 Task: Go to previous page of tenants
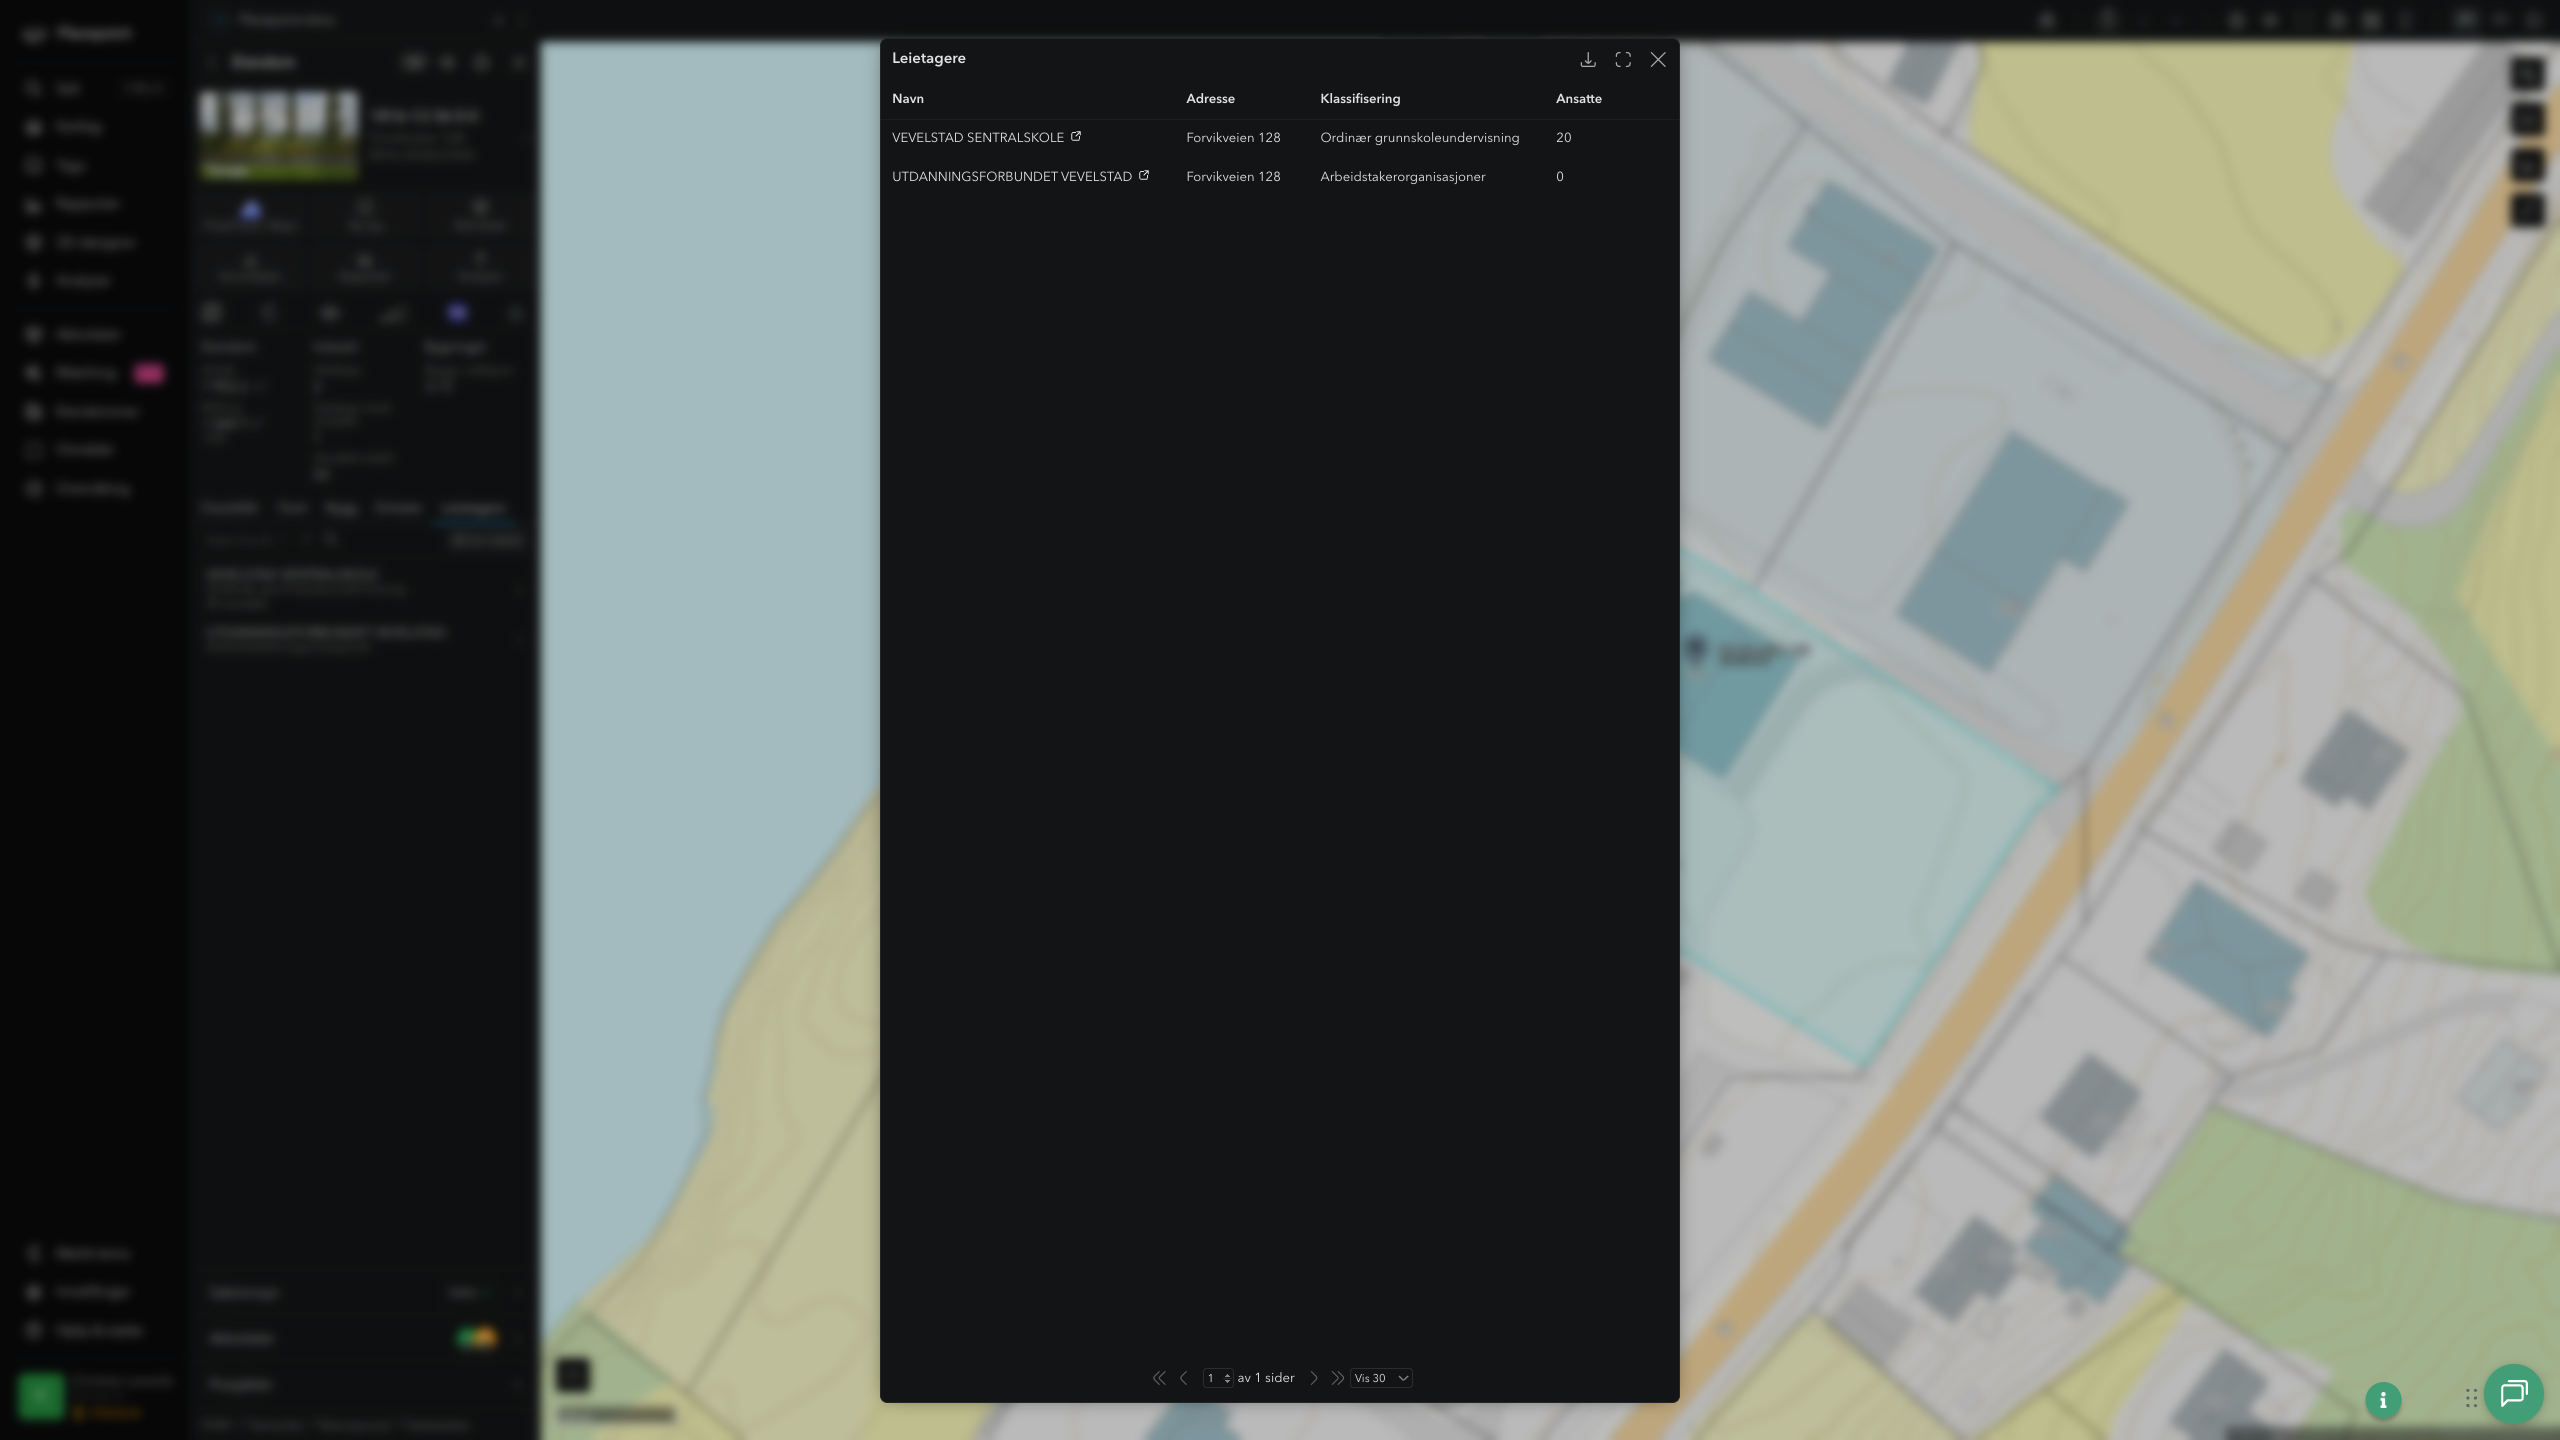(1184, 1378)
